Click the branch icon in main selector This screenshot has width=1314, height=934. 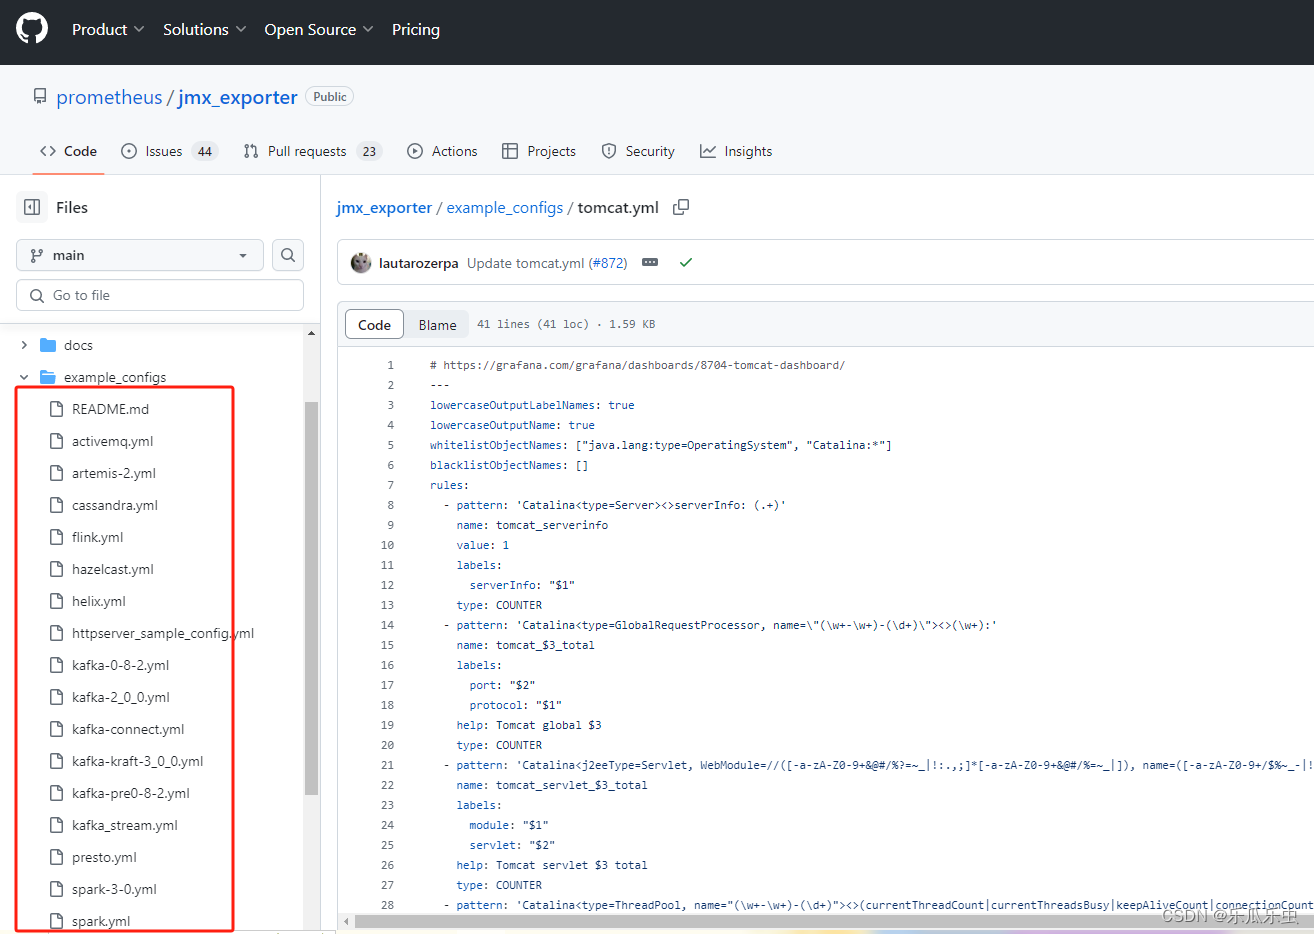click(x=37, y=255)
